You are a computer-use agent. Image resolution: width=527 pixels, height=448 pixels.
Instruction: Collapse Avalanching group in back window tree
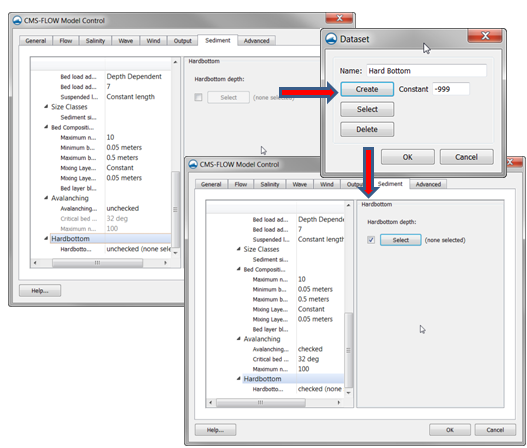click(46, 198)
